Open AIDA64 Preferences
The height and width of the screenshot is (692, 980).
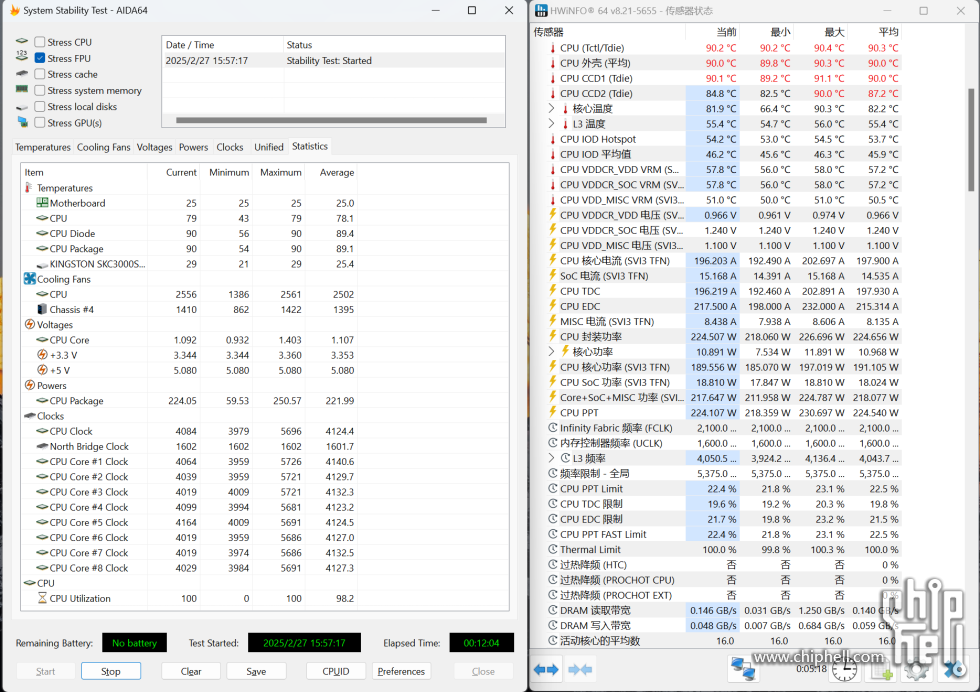401,671
